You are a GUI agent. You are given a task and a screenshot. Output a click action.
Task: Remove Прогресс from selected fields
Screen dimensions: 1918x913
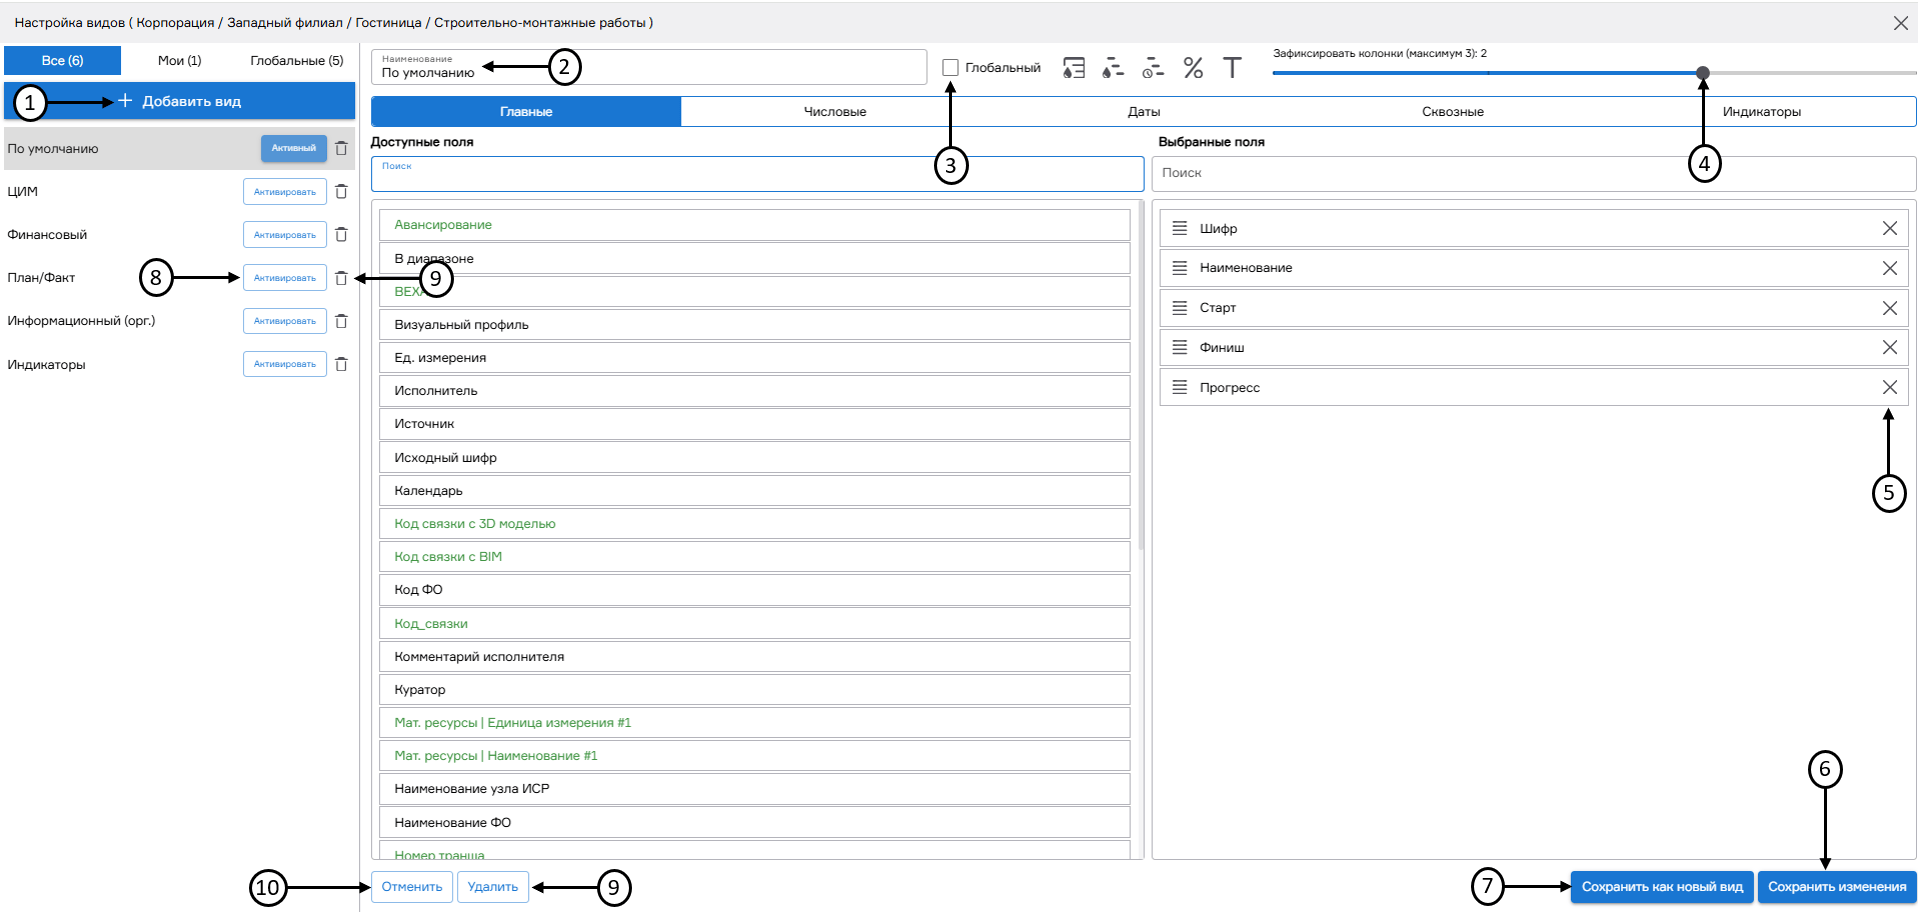(1889, 388)
